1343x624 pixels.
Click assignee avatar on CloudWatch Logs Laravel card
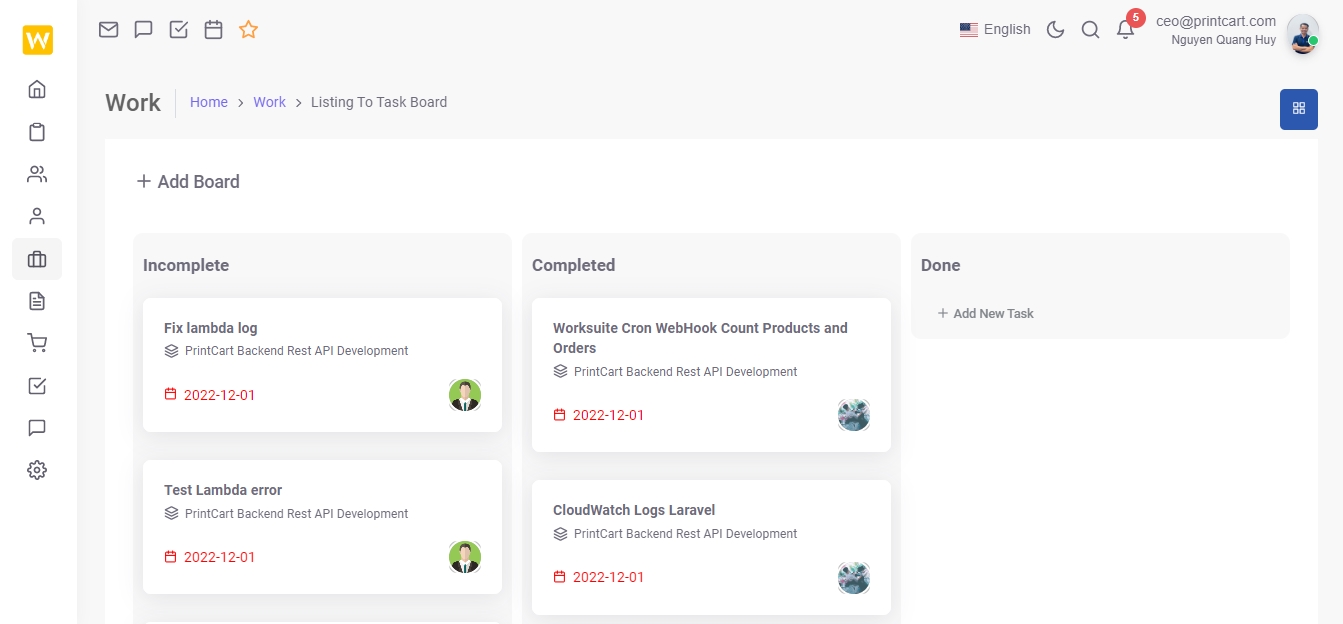pyautogui.click(x=854, y=577)
